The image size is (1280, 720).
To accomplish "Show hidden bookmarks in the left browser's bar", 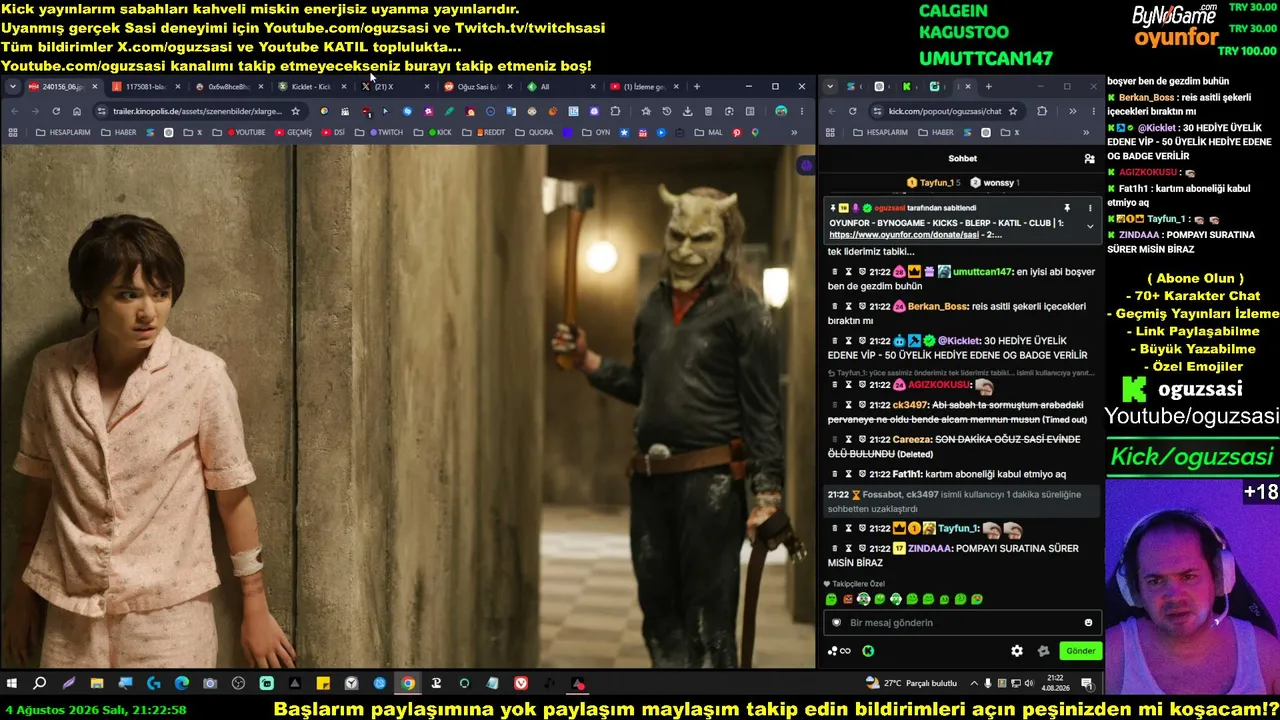I will coord(794,132).
